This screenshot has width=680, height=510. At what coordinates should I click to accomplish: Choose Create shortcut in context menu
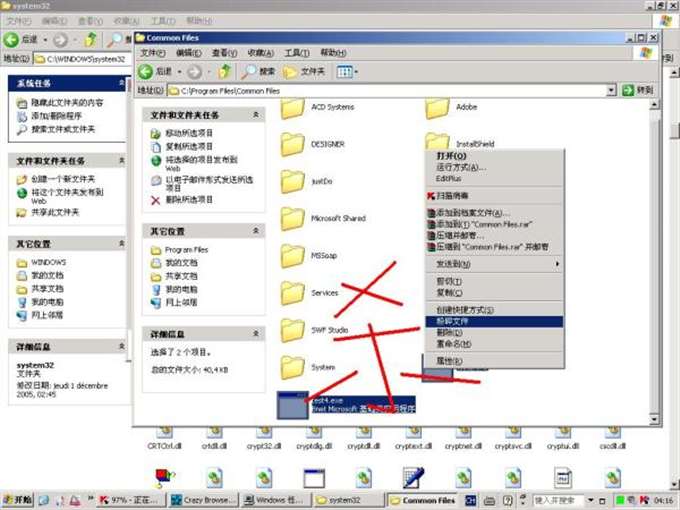pos(494,310)
